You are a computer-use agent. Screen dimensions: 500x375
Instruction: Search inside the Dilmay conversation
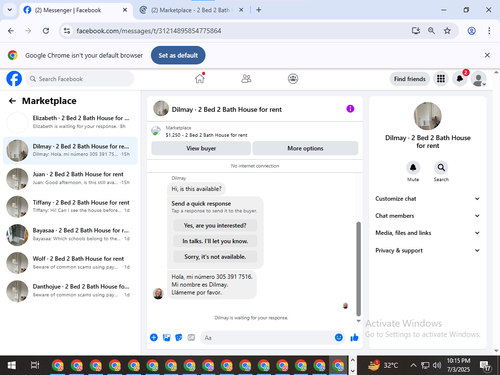tap(441, 167)
